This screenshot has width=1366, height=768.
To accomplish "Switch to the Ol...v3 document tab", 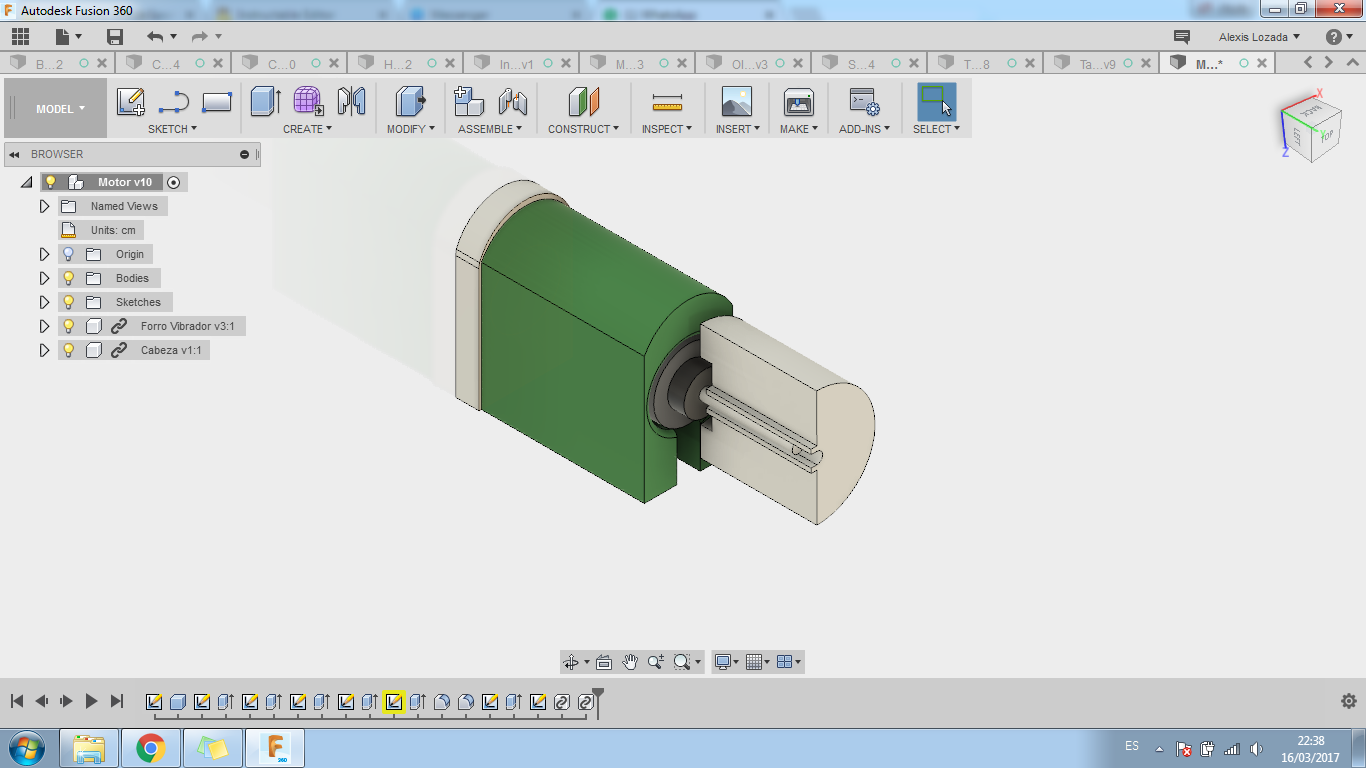I will 753,63.
